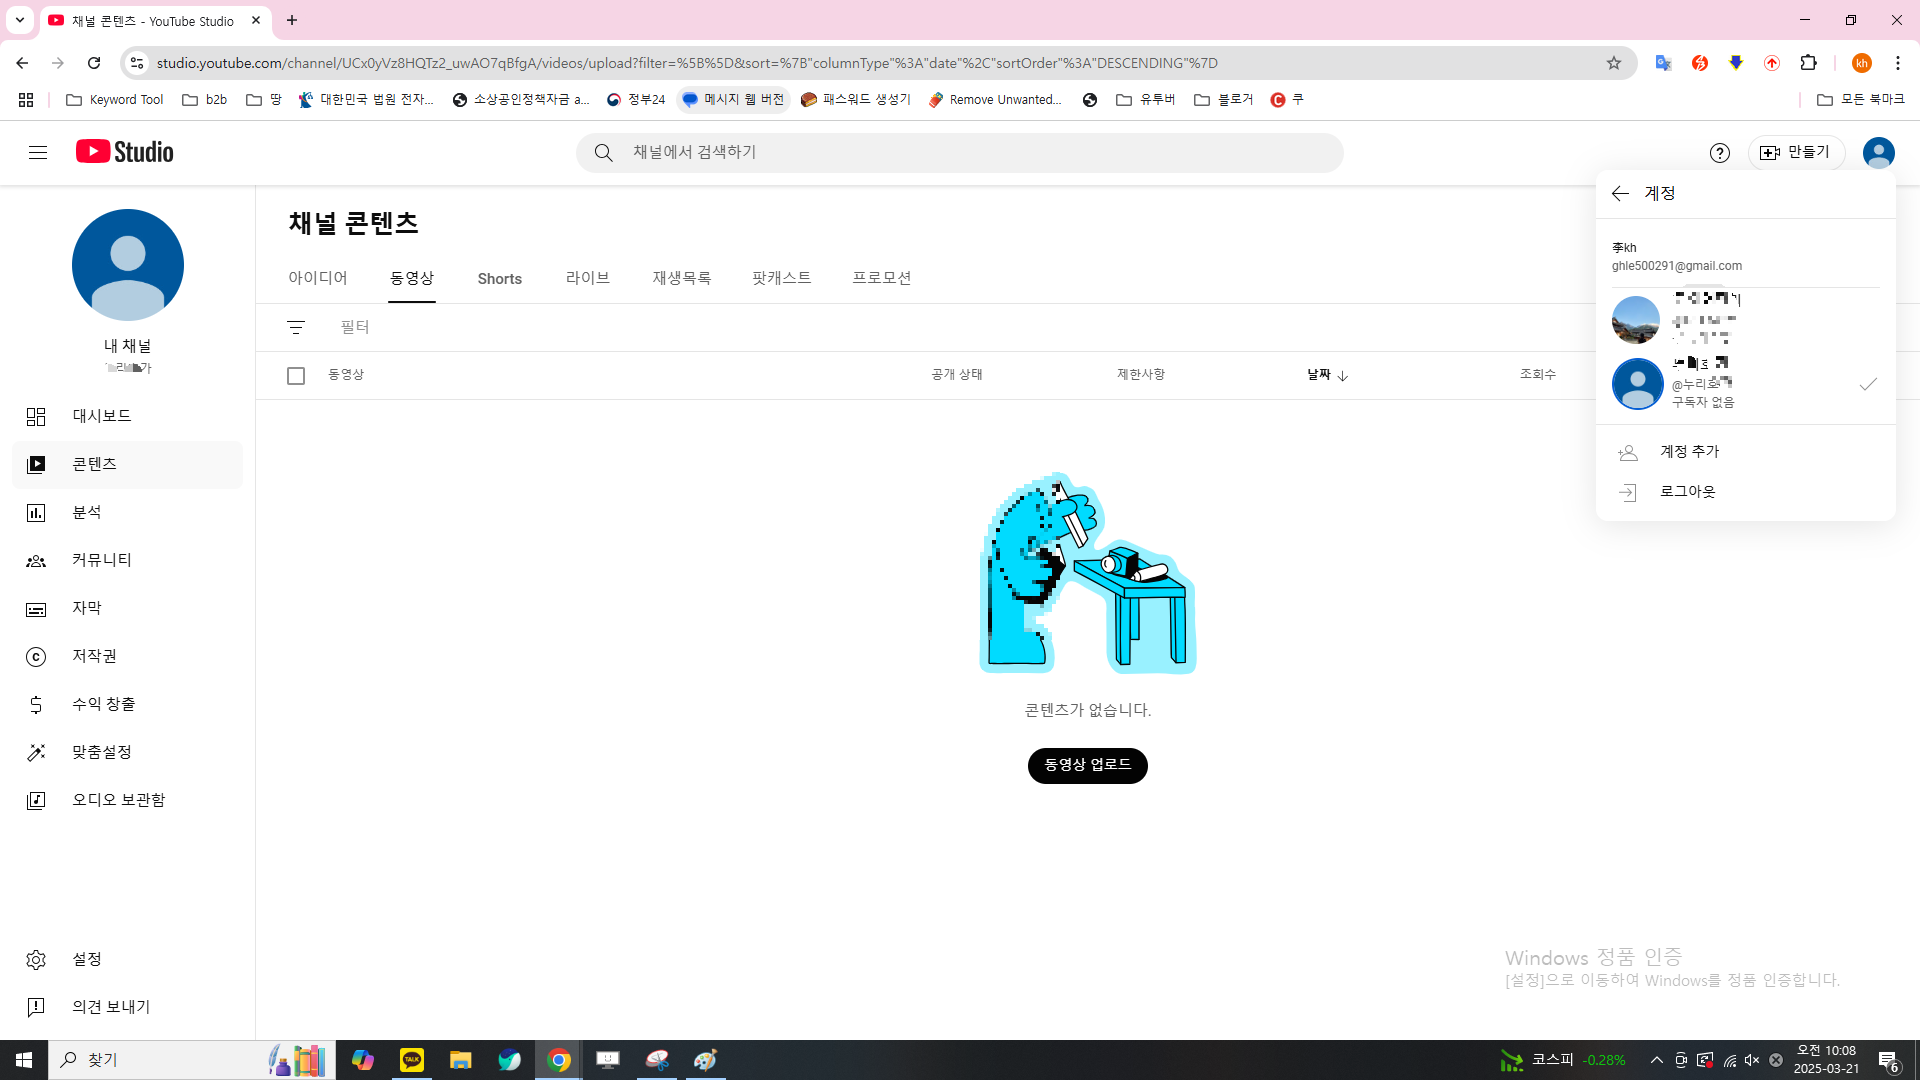Open the Community (커뮤니티) section icon
The width and height of the screenshot is (1920, 1080).
coord(36,560)
